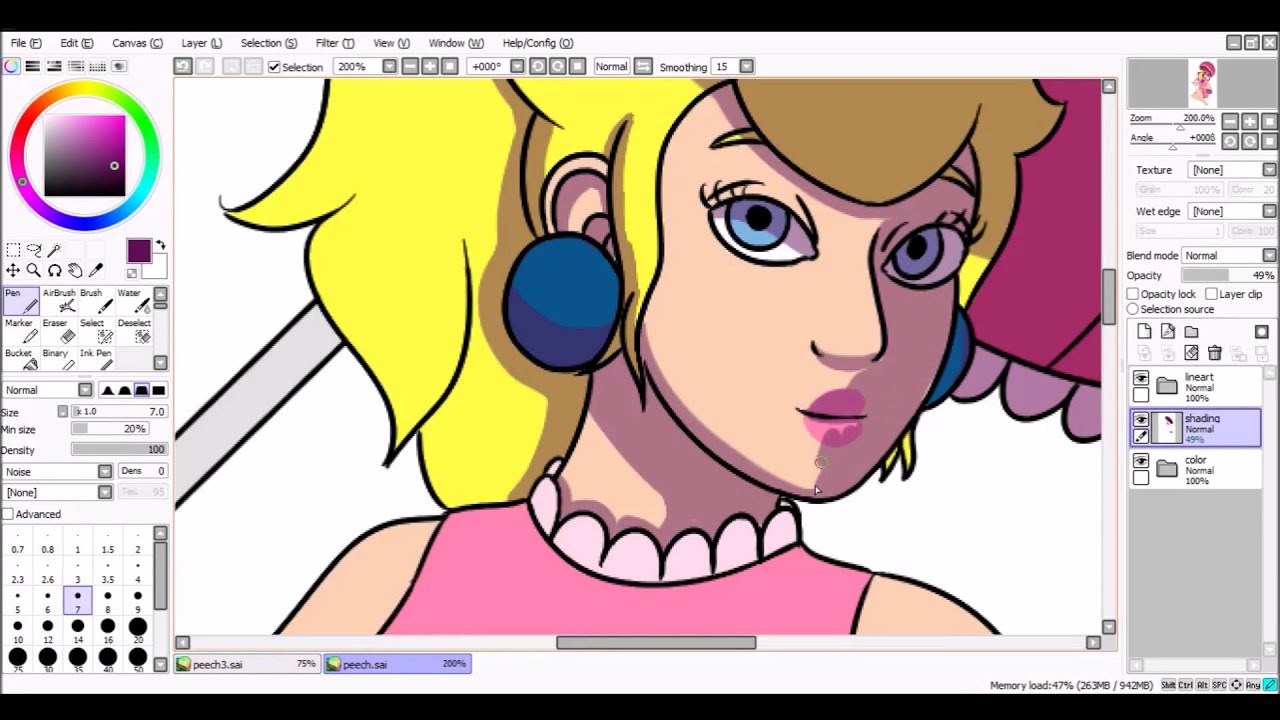Select the Marker tool
The image size is (1280, 720).
point(21,331)
